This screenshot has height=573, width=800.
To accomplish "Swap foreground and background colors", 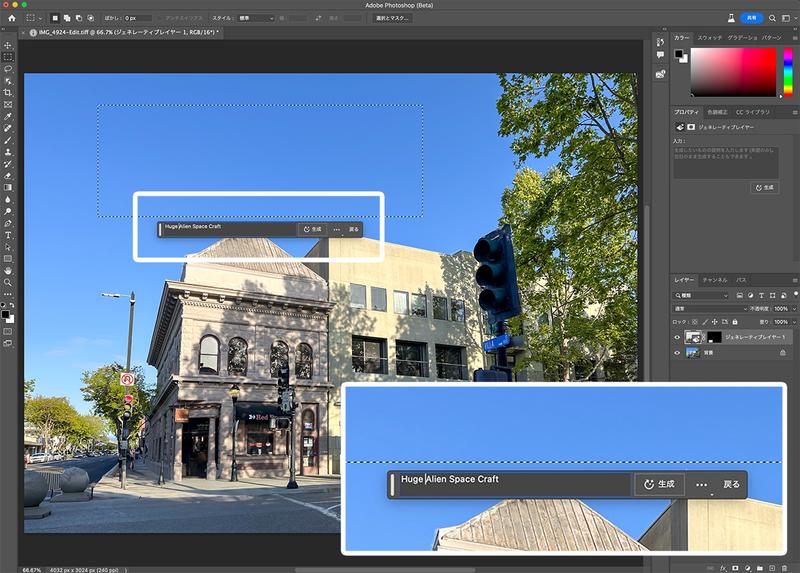I will (x=11, y=305).
